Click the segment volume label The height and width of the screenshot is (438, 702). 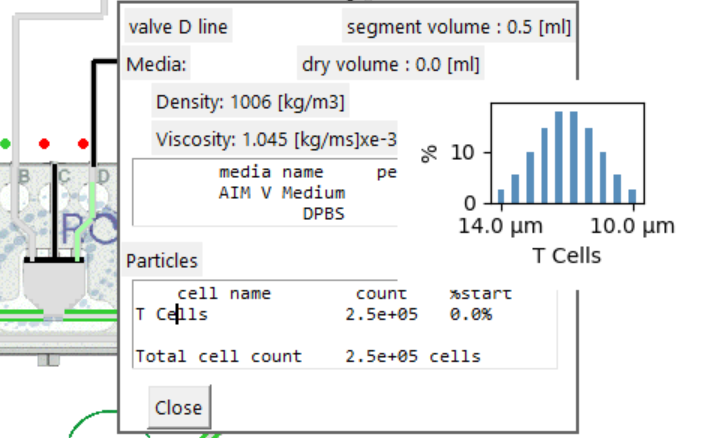pos(458,27)
